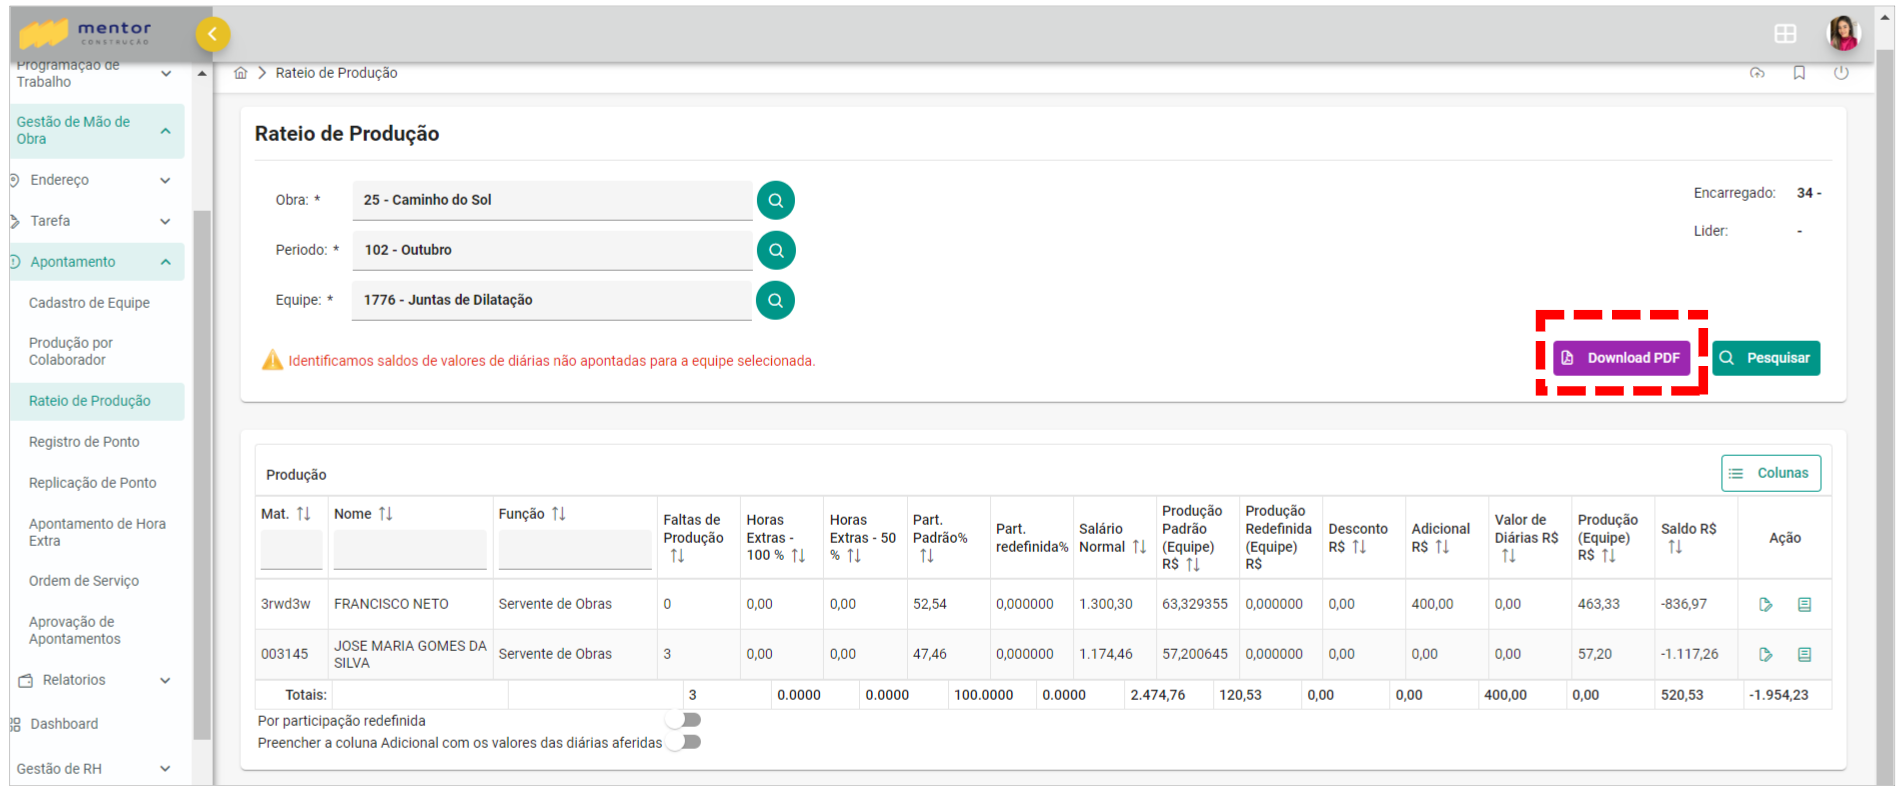Viewport: 1902px width, 793px height.
Task: Sort by Faltas de Produção arrows
Action: point(677,556)
